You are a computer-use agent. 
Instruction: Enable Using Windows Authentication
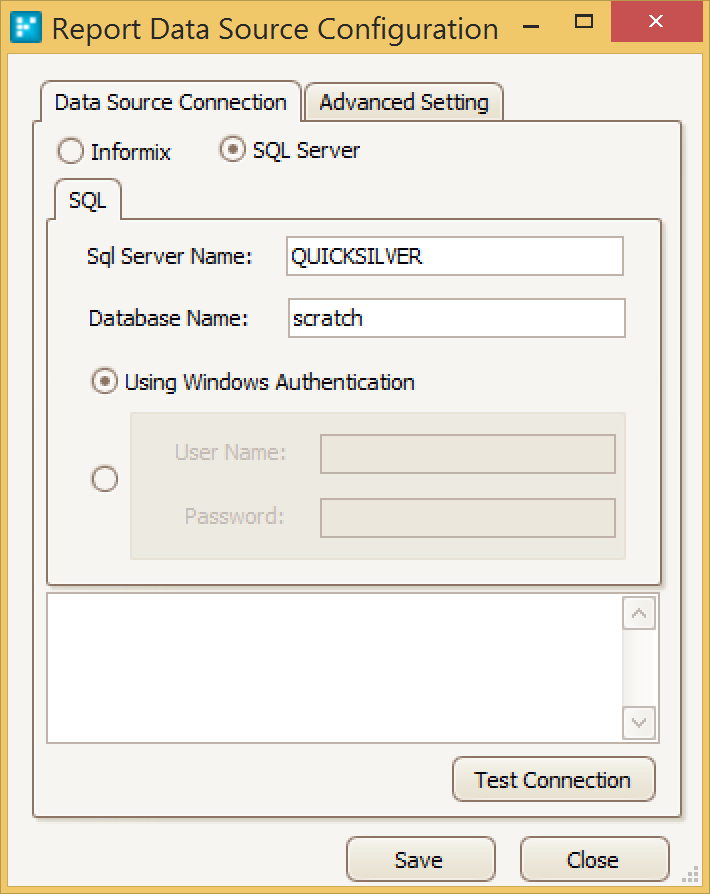pos(104,382)
